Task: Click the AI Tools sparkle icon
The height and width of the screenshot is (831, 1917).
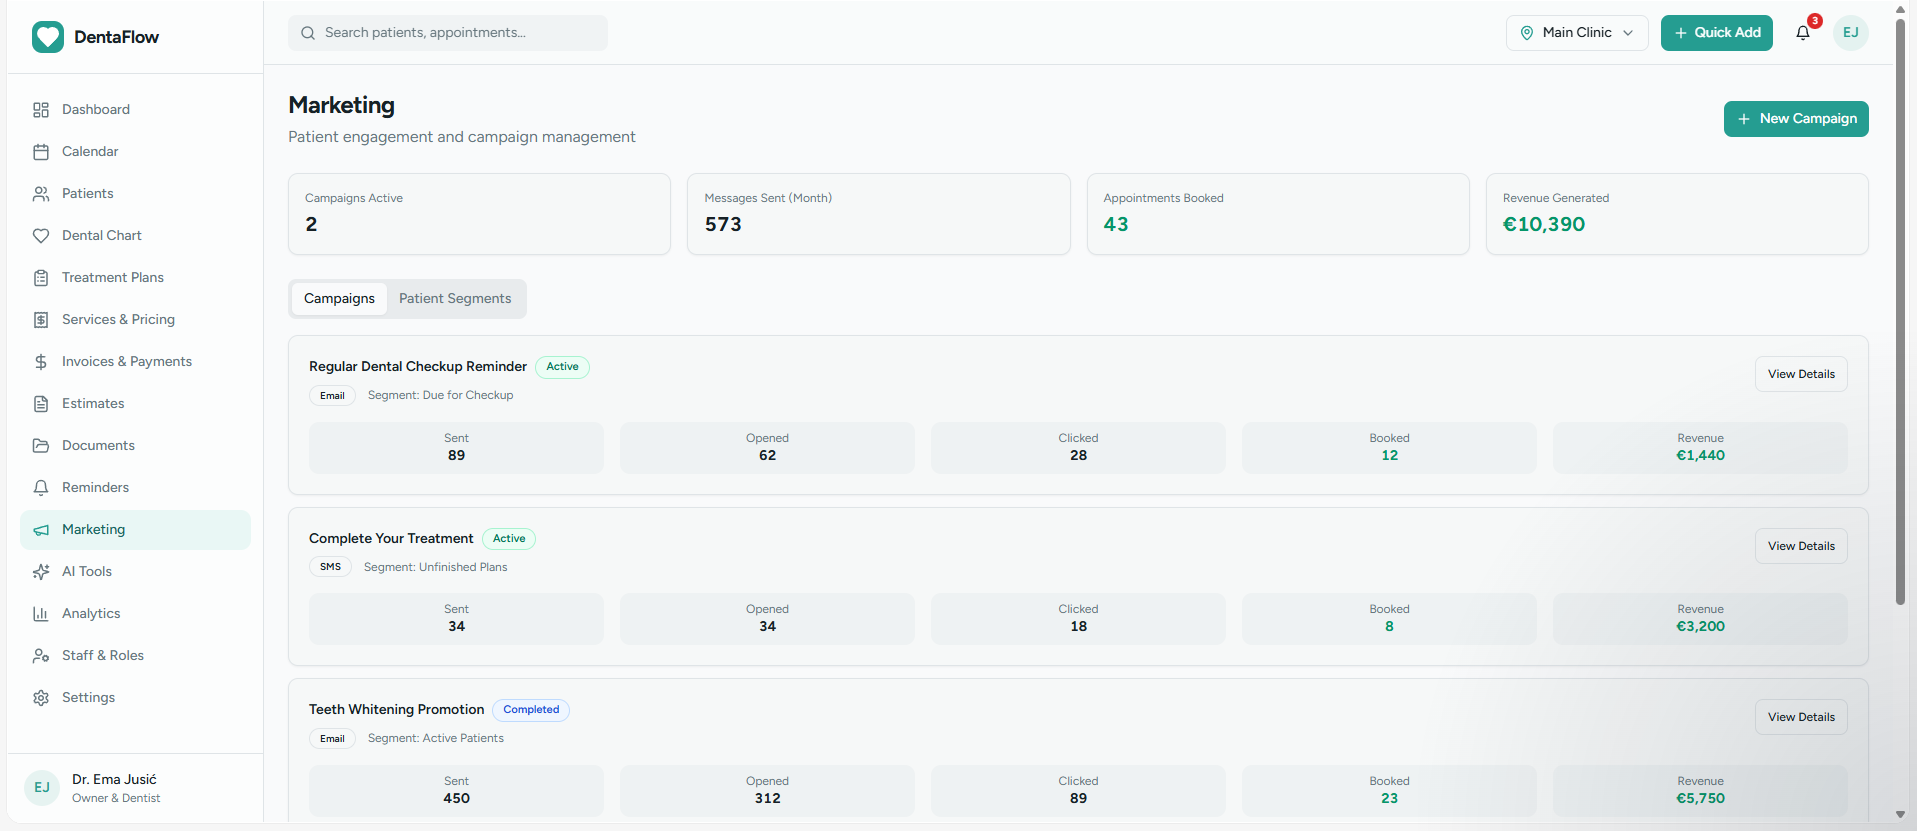Action: [41, 572]
